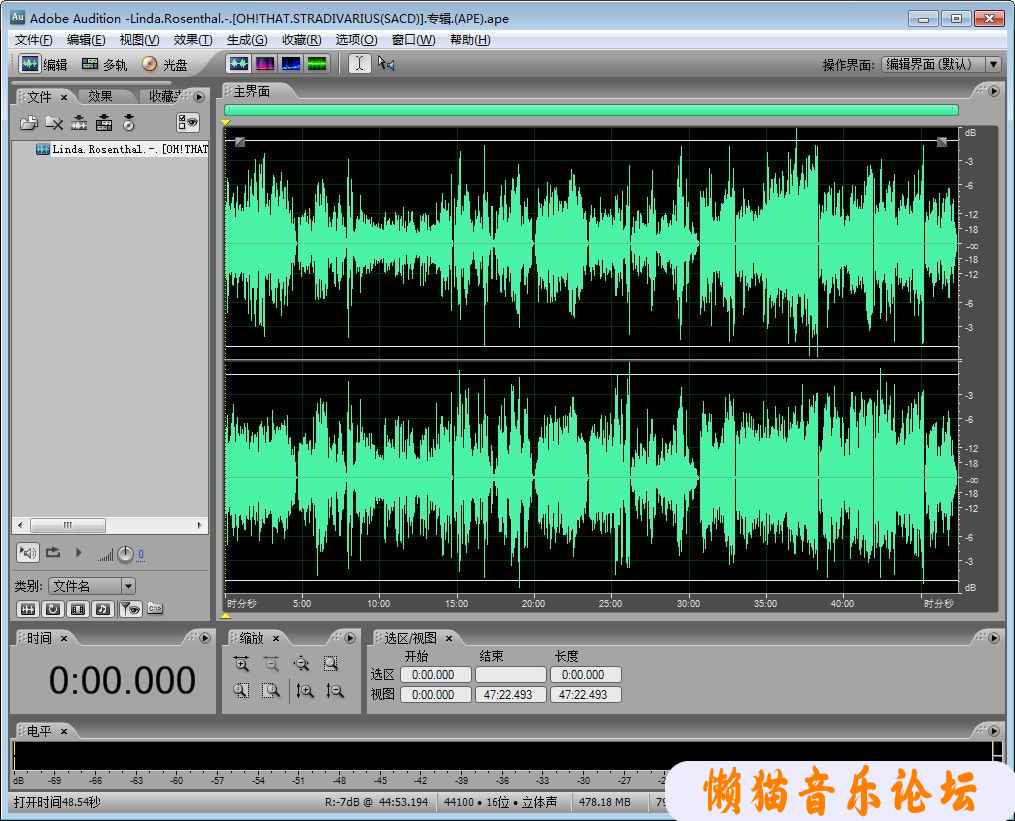Insert file into multitrack session icon
The height and width of the screenshot is (821, 1015).
pos(104,122)
